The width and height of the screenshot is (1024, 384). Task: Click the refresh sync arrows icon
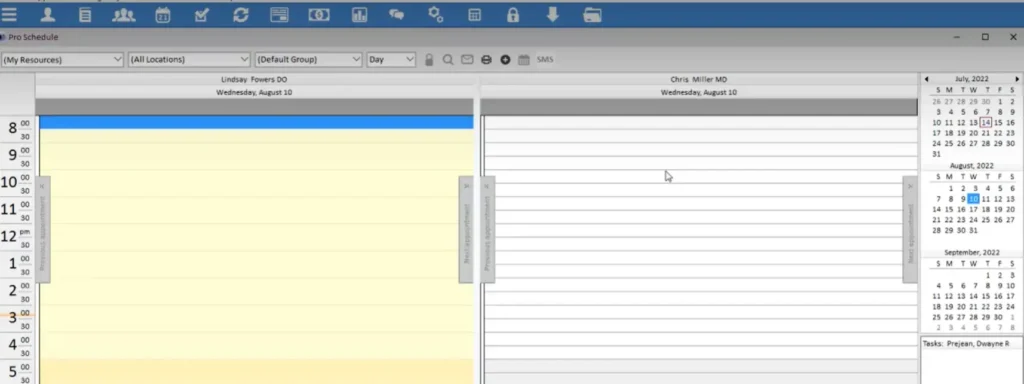(x=241, y=14)
